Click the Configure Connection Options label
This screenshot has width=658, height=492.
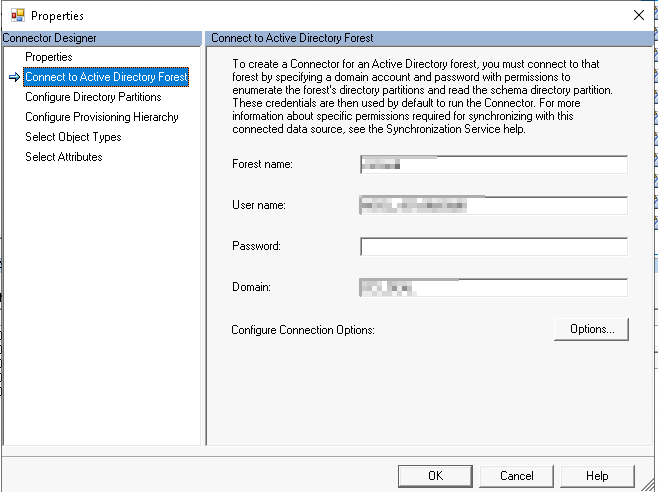tap(302, 330)
